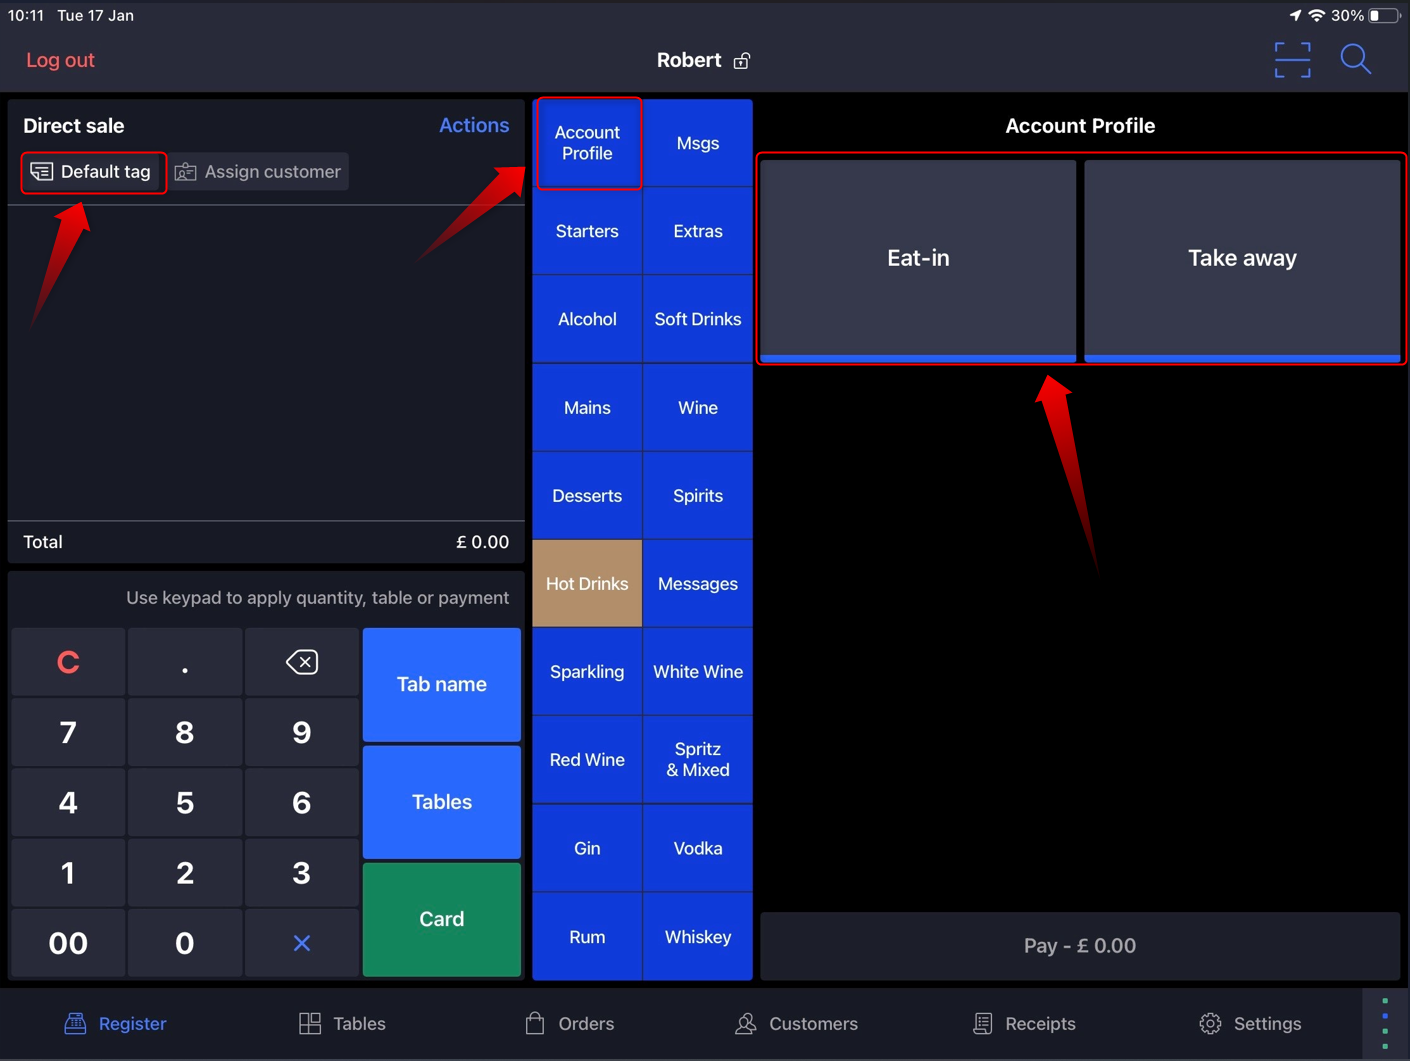Viewport: 1410px width, 1061px height.
Task: Switch to the Tables tab
Action: (341, 1023)
